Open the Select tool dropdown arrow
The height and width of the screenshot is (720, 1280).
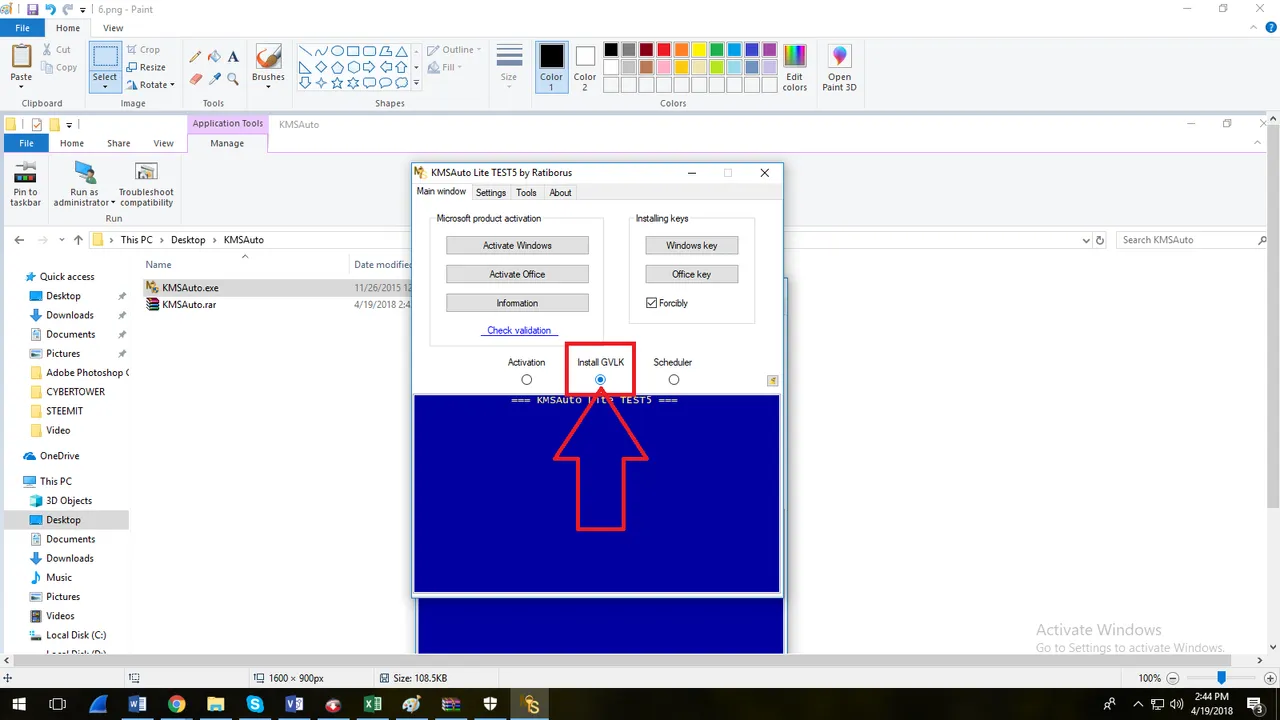pos(105,87)
